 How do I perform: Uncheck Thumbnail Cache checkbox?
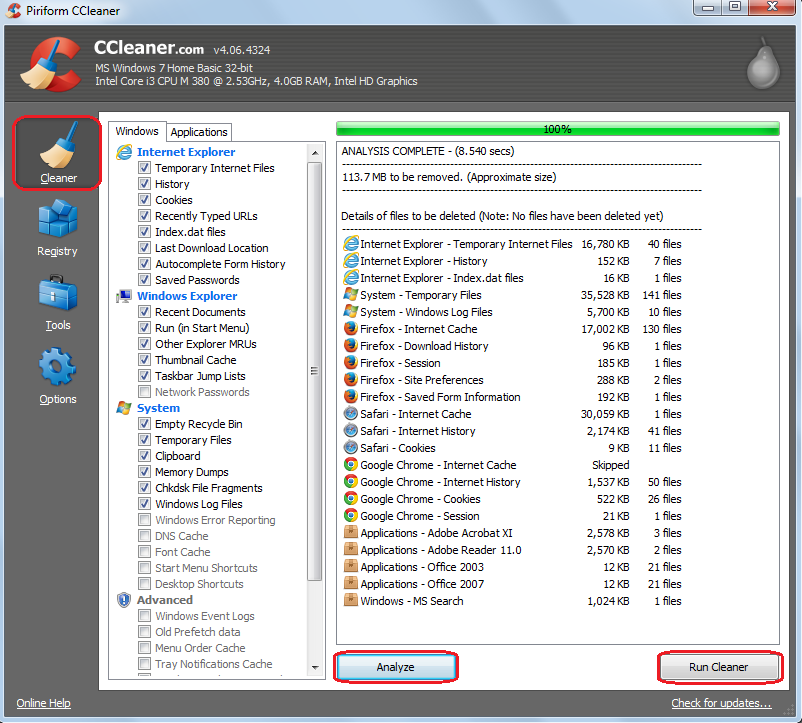(144, 359)
